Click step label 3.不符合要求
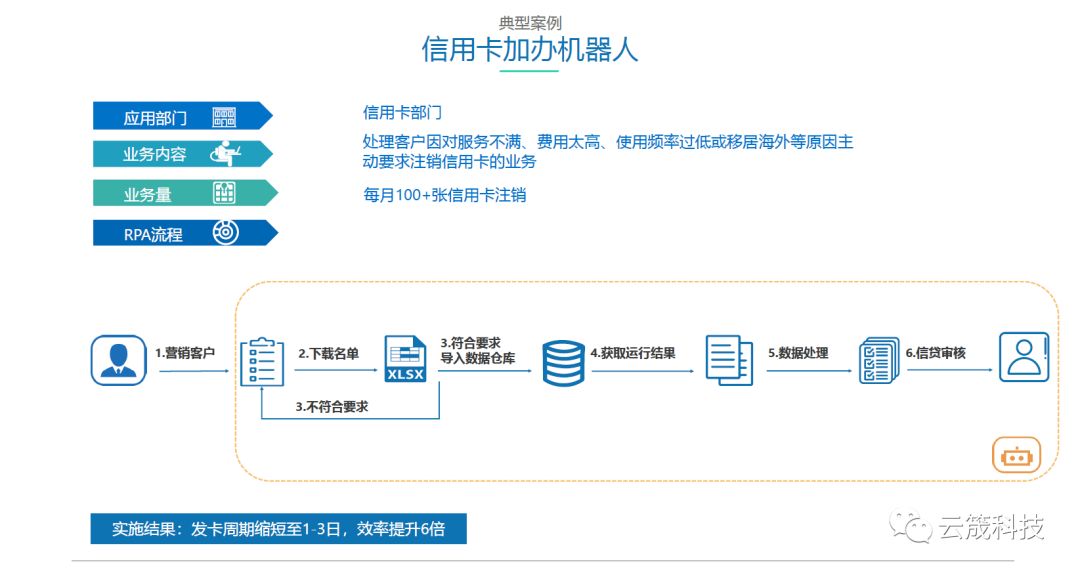Viewport: 1080px width, 575px height. pos(332,407)
